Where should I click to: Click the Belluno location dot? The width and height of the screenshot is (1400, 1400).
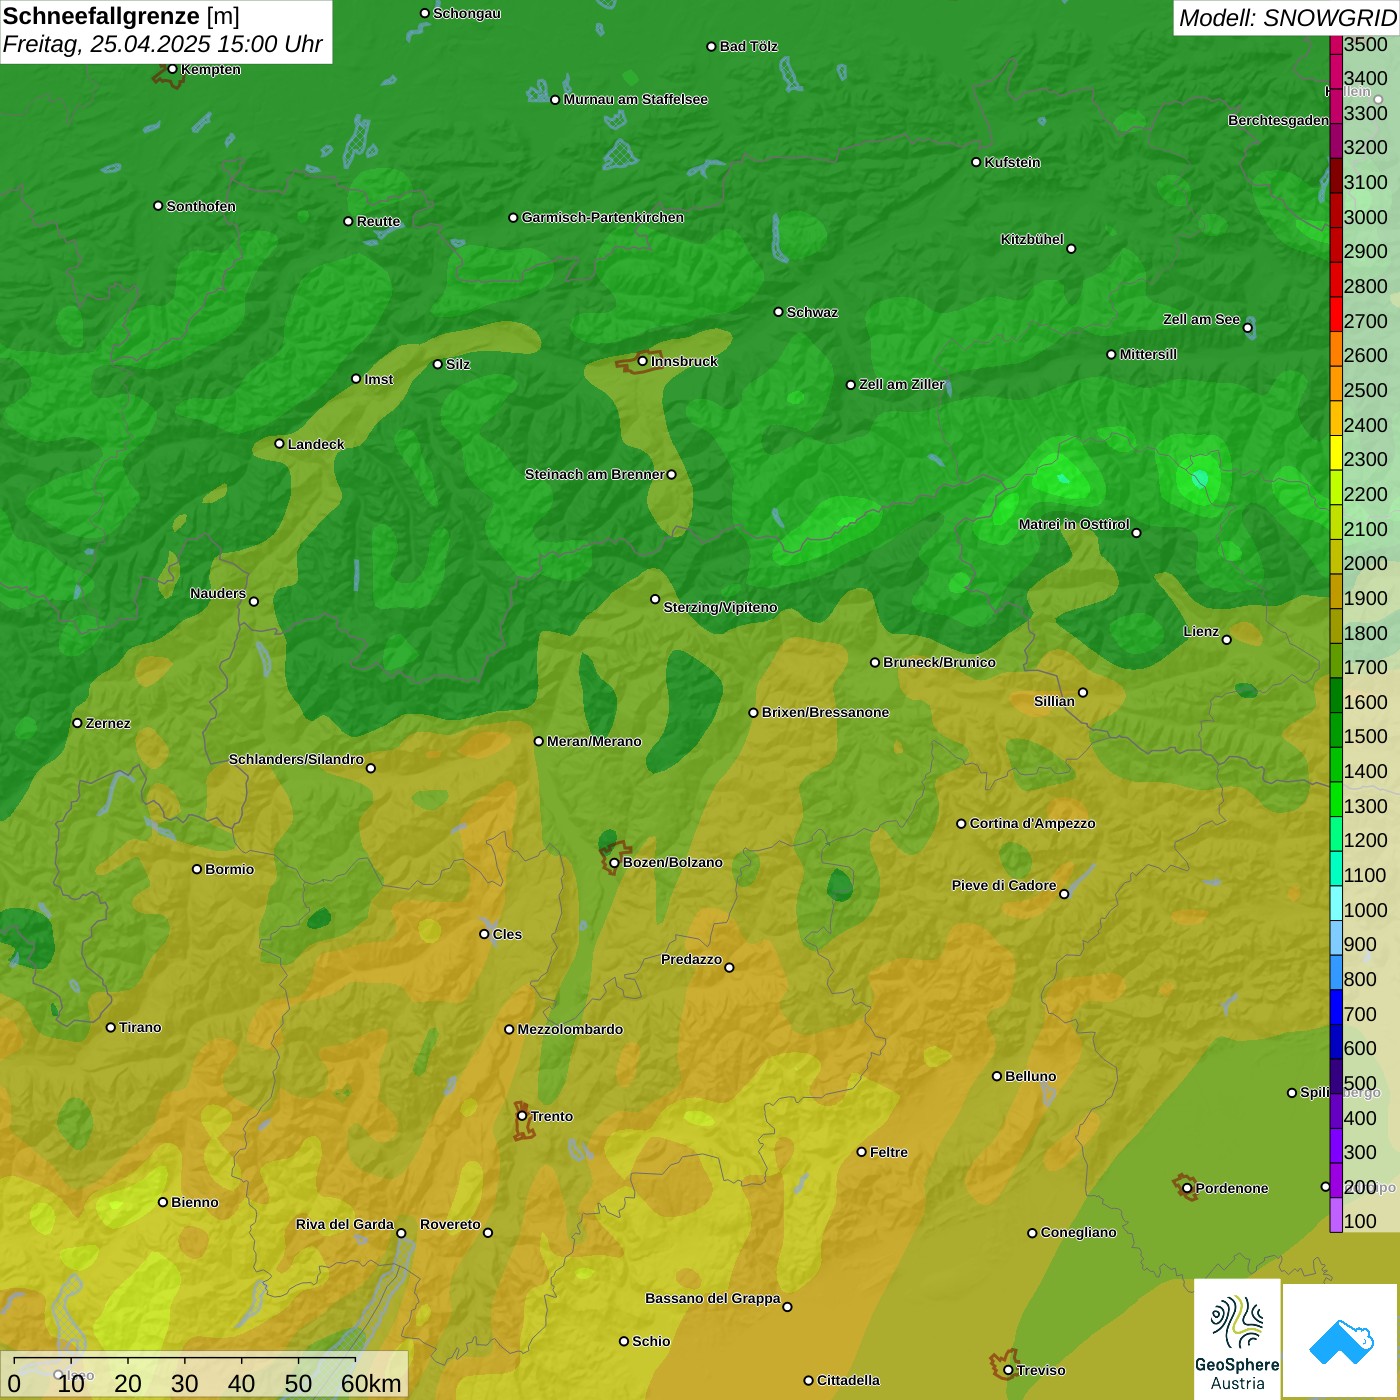(996, 1076)
